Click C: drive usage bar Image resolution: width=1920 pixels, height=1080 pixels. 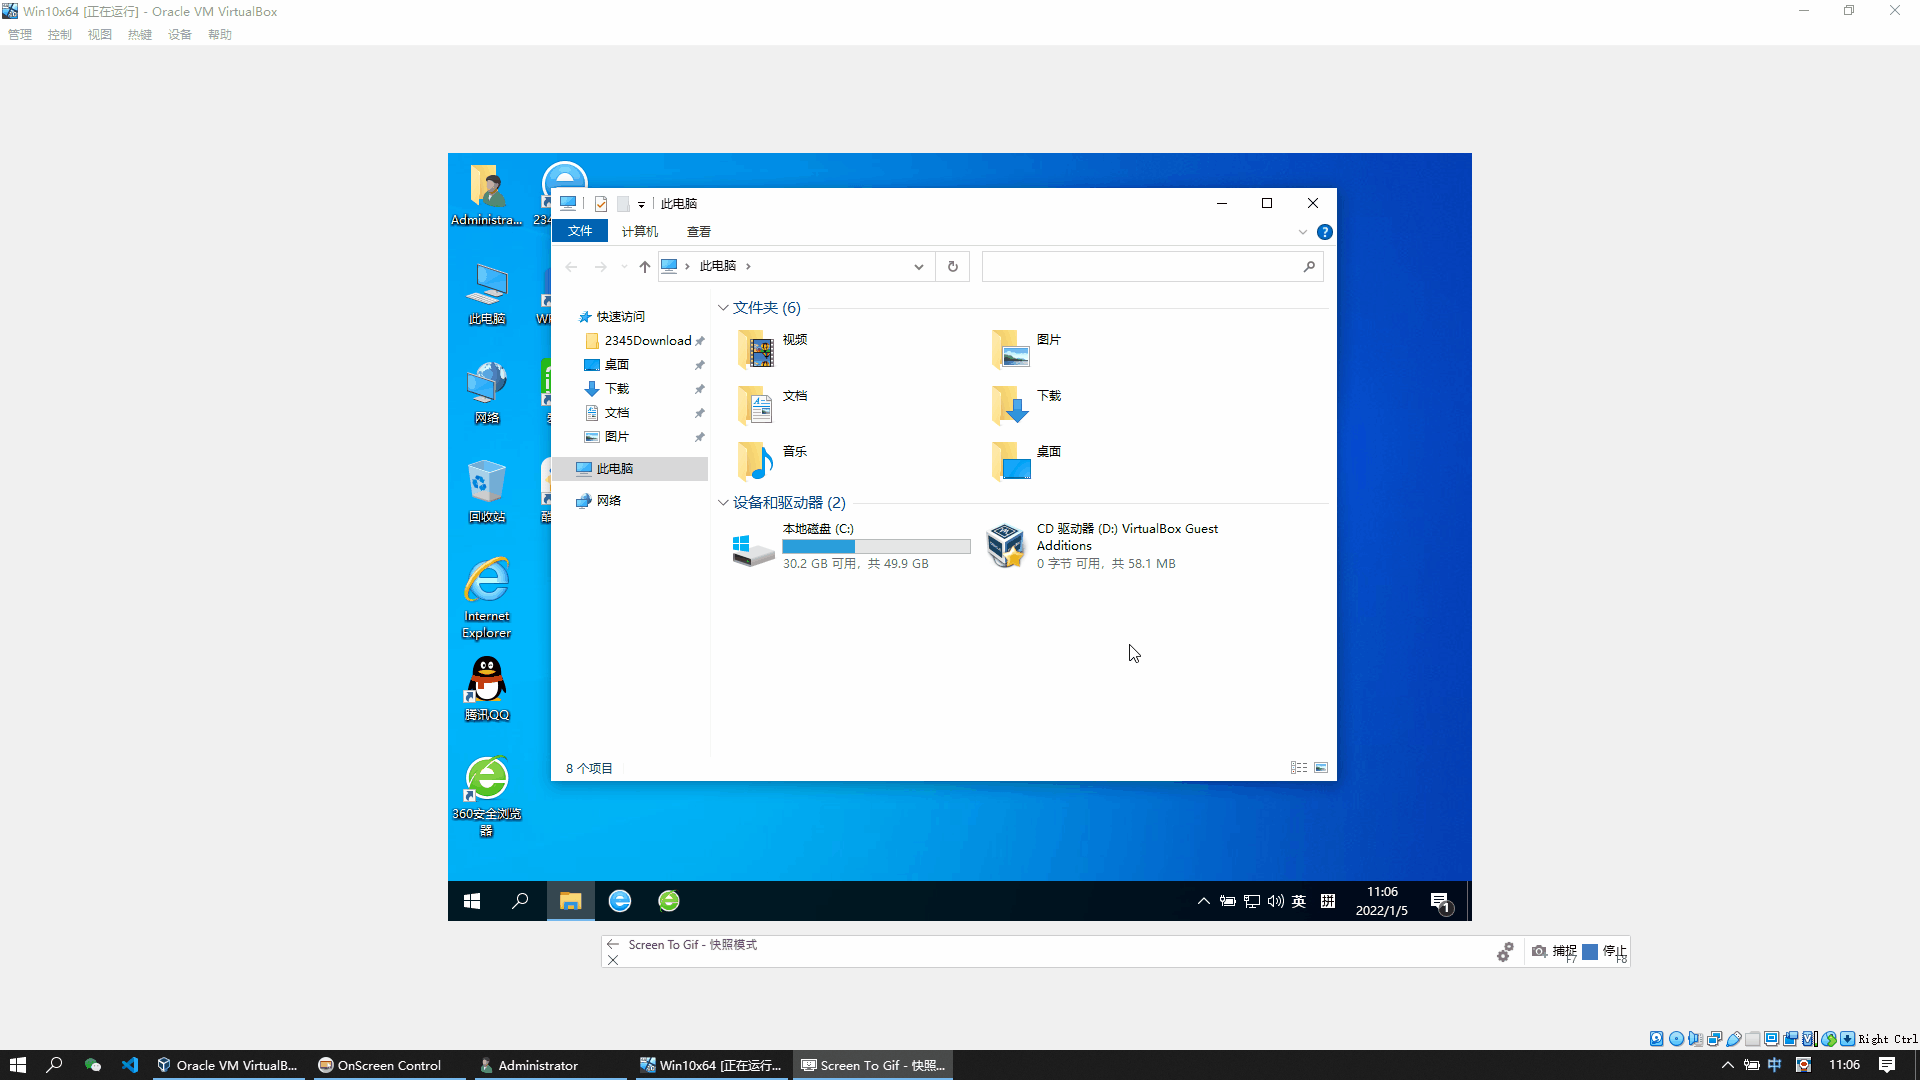point(876,547)
